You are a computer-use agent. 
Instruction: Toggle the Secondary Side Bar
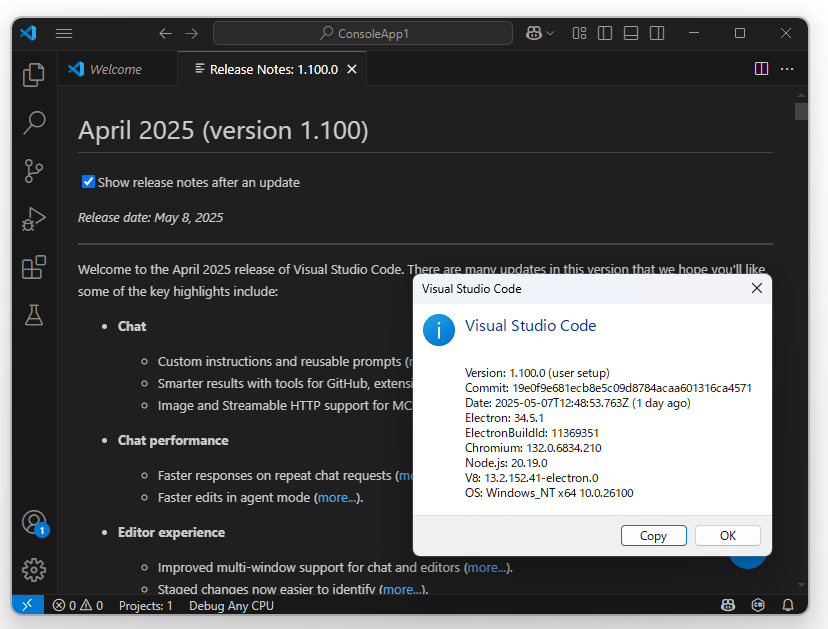tap(656, 33)
